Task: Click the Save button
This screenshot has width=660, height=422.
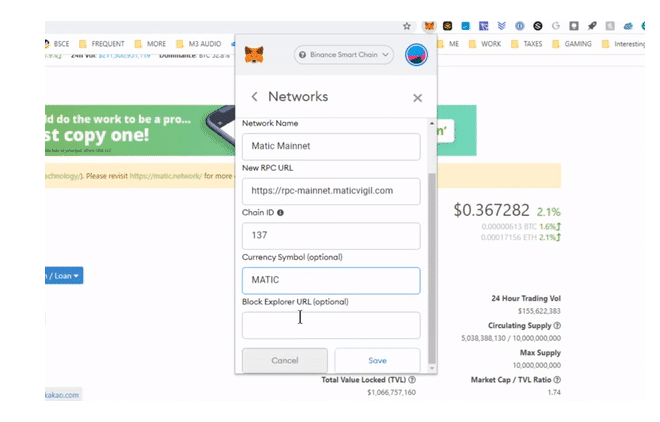Action: 377,361
